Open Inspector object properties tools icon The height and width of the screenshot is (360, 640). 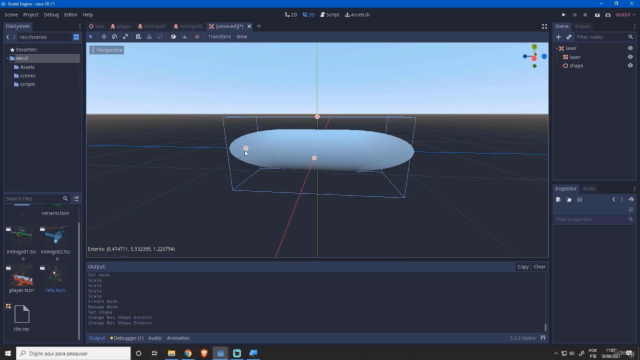point(631,209)
